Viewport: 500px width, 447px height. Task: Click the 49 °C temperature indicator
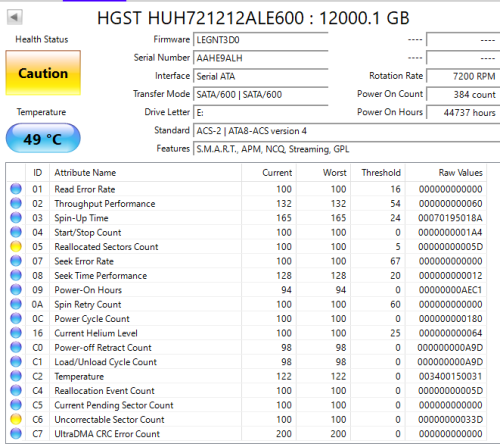pyautogui.click(x=43, y=138)
